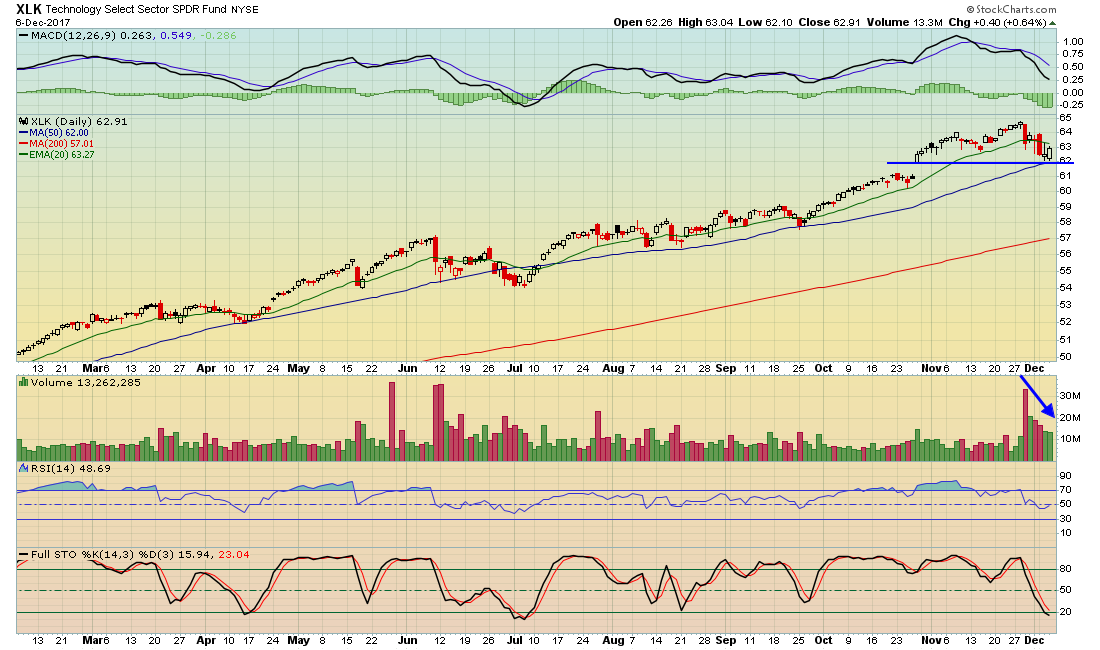Screen dimensions: 1100x650
Task: Click the Nov label on bottom date axis
Action: (932, 640)
